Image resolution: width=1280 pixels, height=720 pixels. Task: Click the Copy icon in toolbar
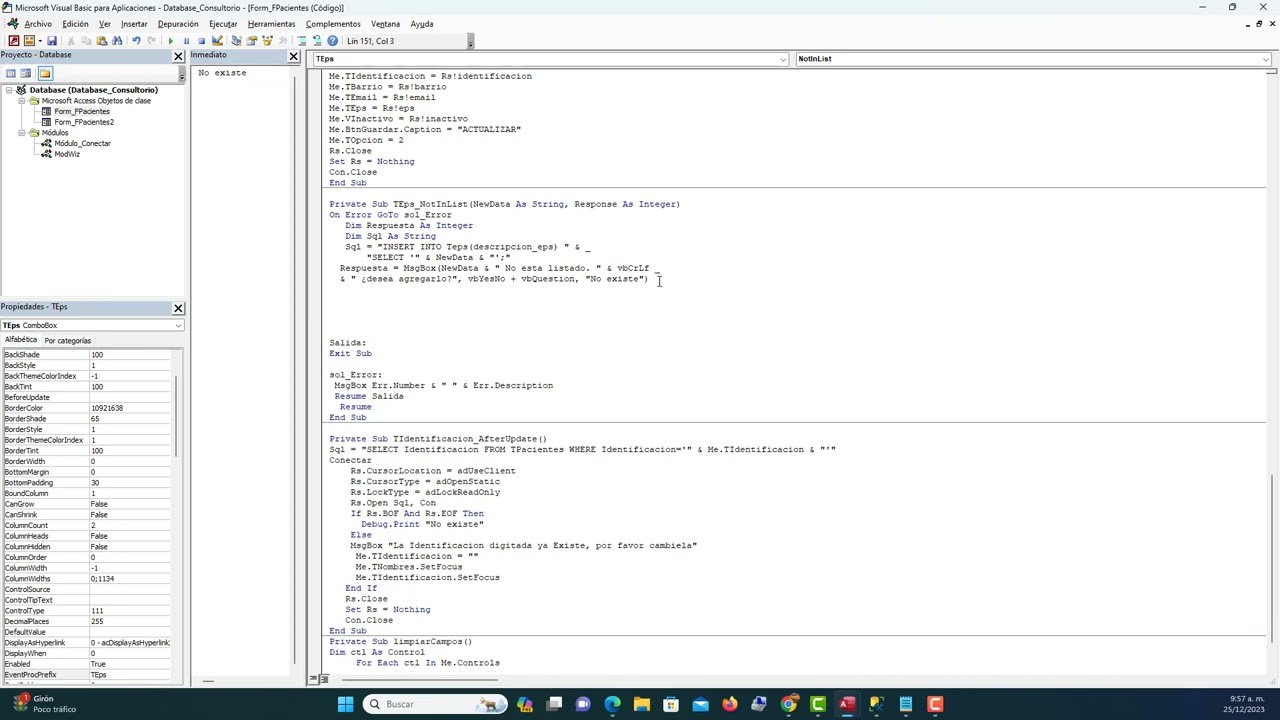[86, 41]
